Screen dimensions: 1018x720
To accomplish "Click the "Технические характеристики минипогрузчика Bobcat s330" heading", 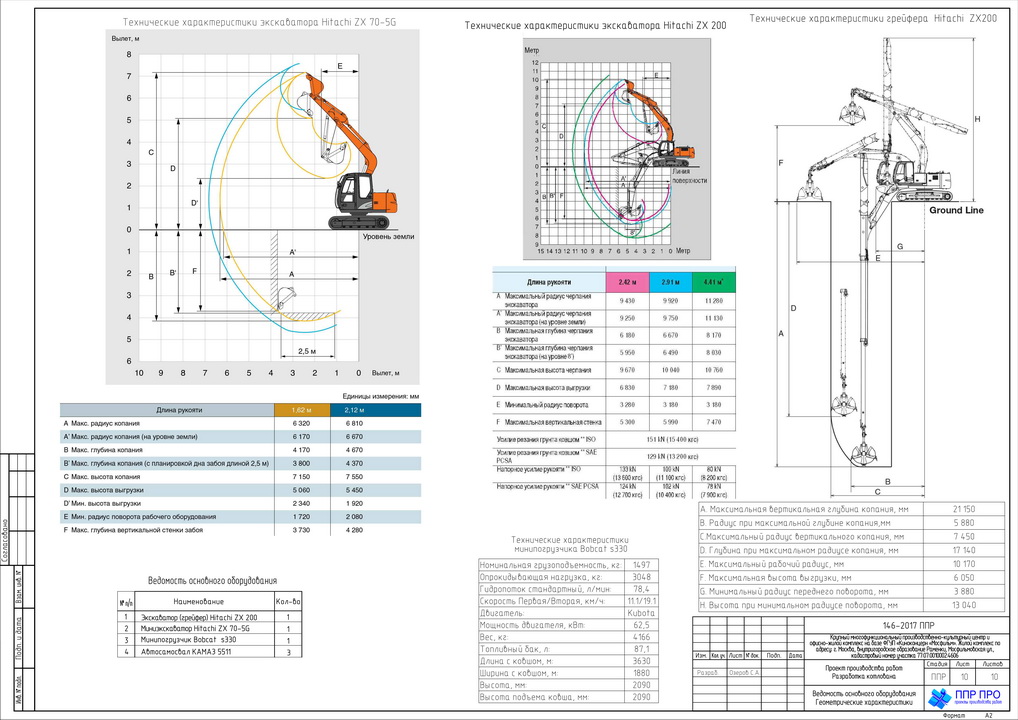I will [569, 544].
